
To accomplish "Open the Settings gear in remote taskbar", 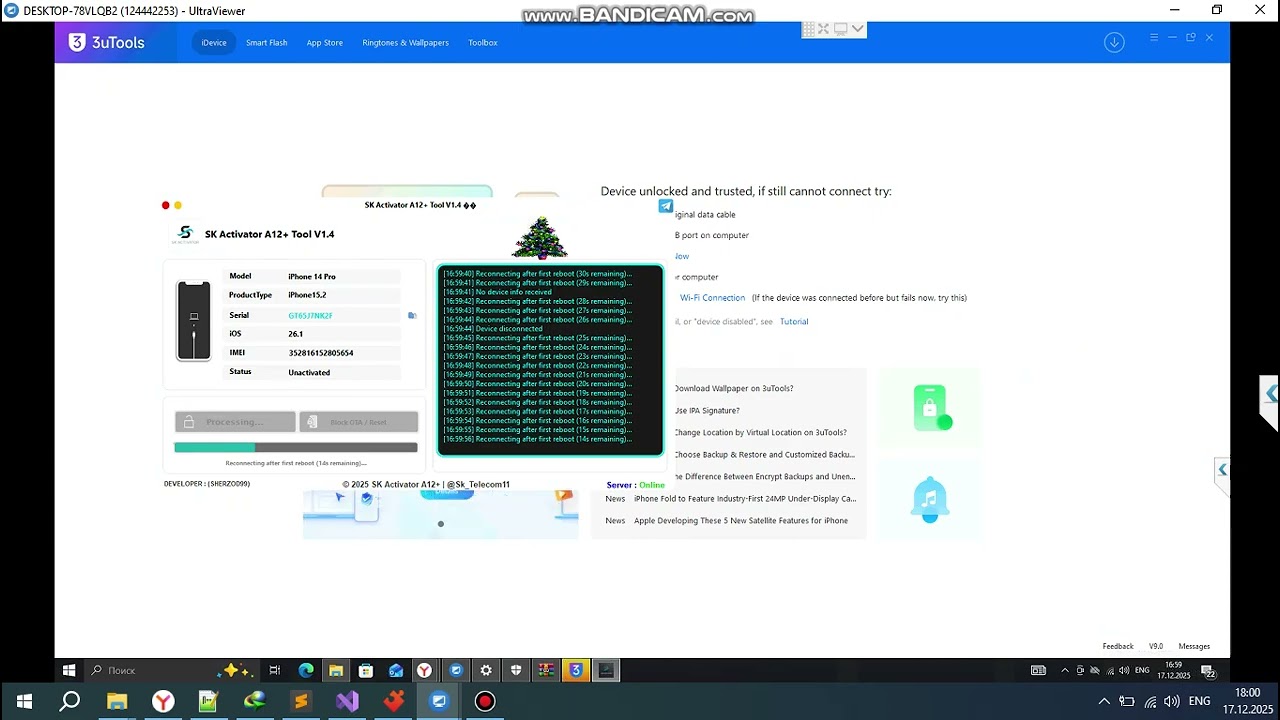I will [x=486, y=670].
